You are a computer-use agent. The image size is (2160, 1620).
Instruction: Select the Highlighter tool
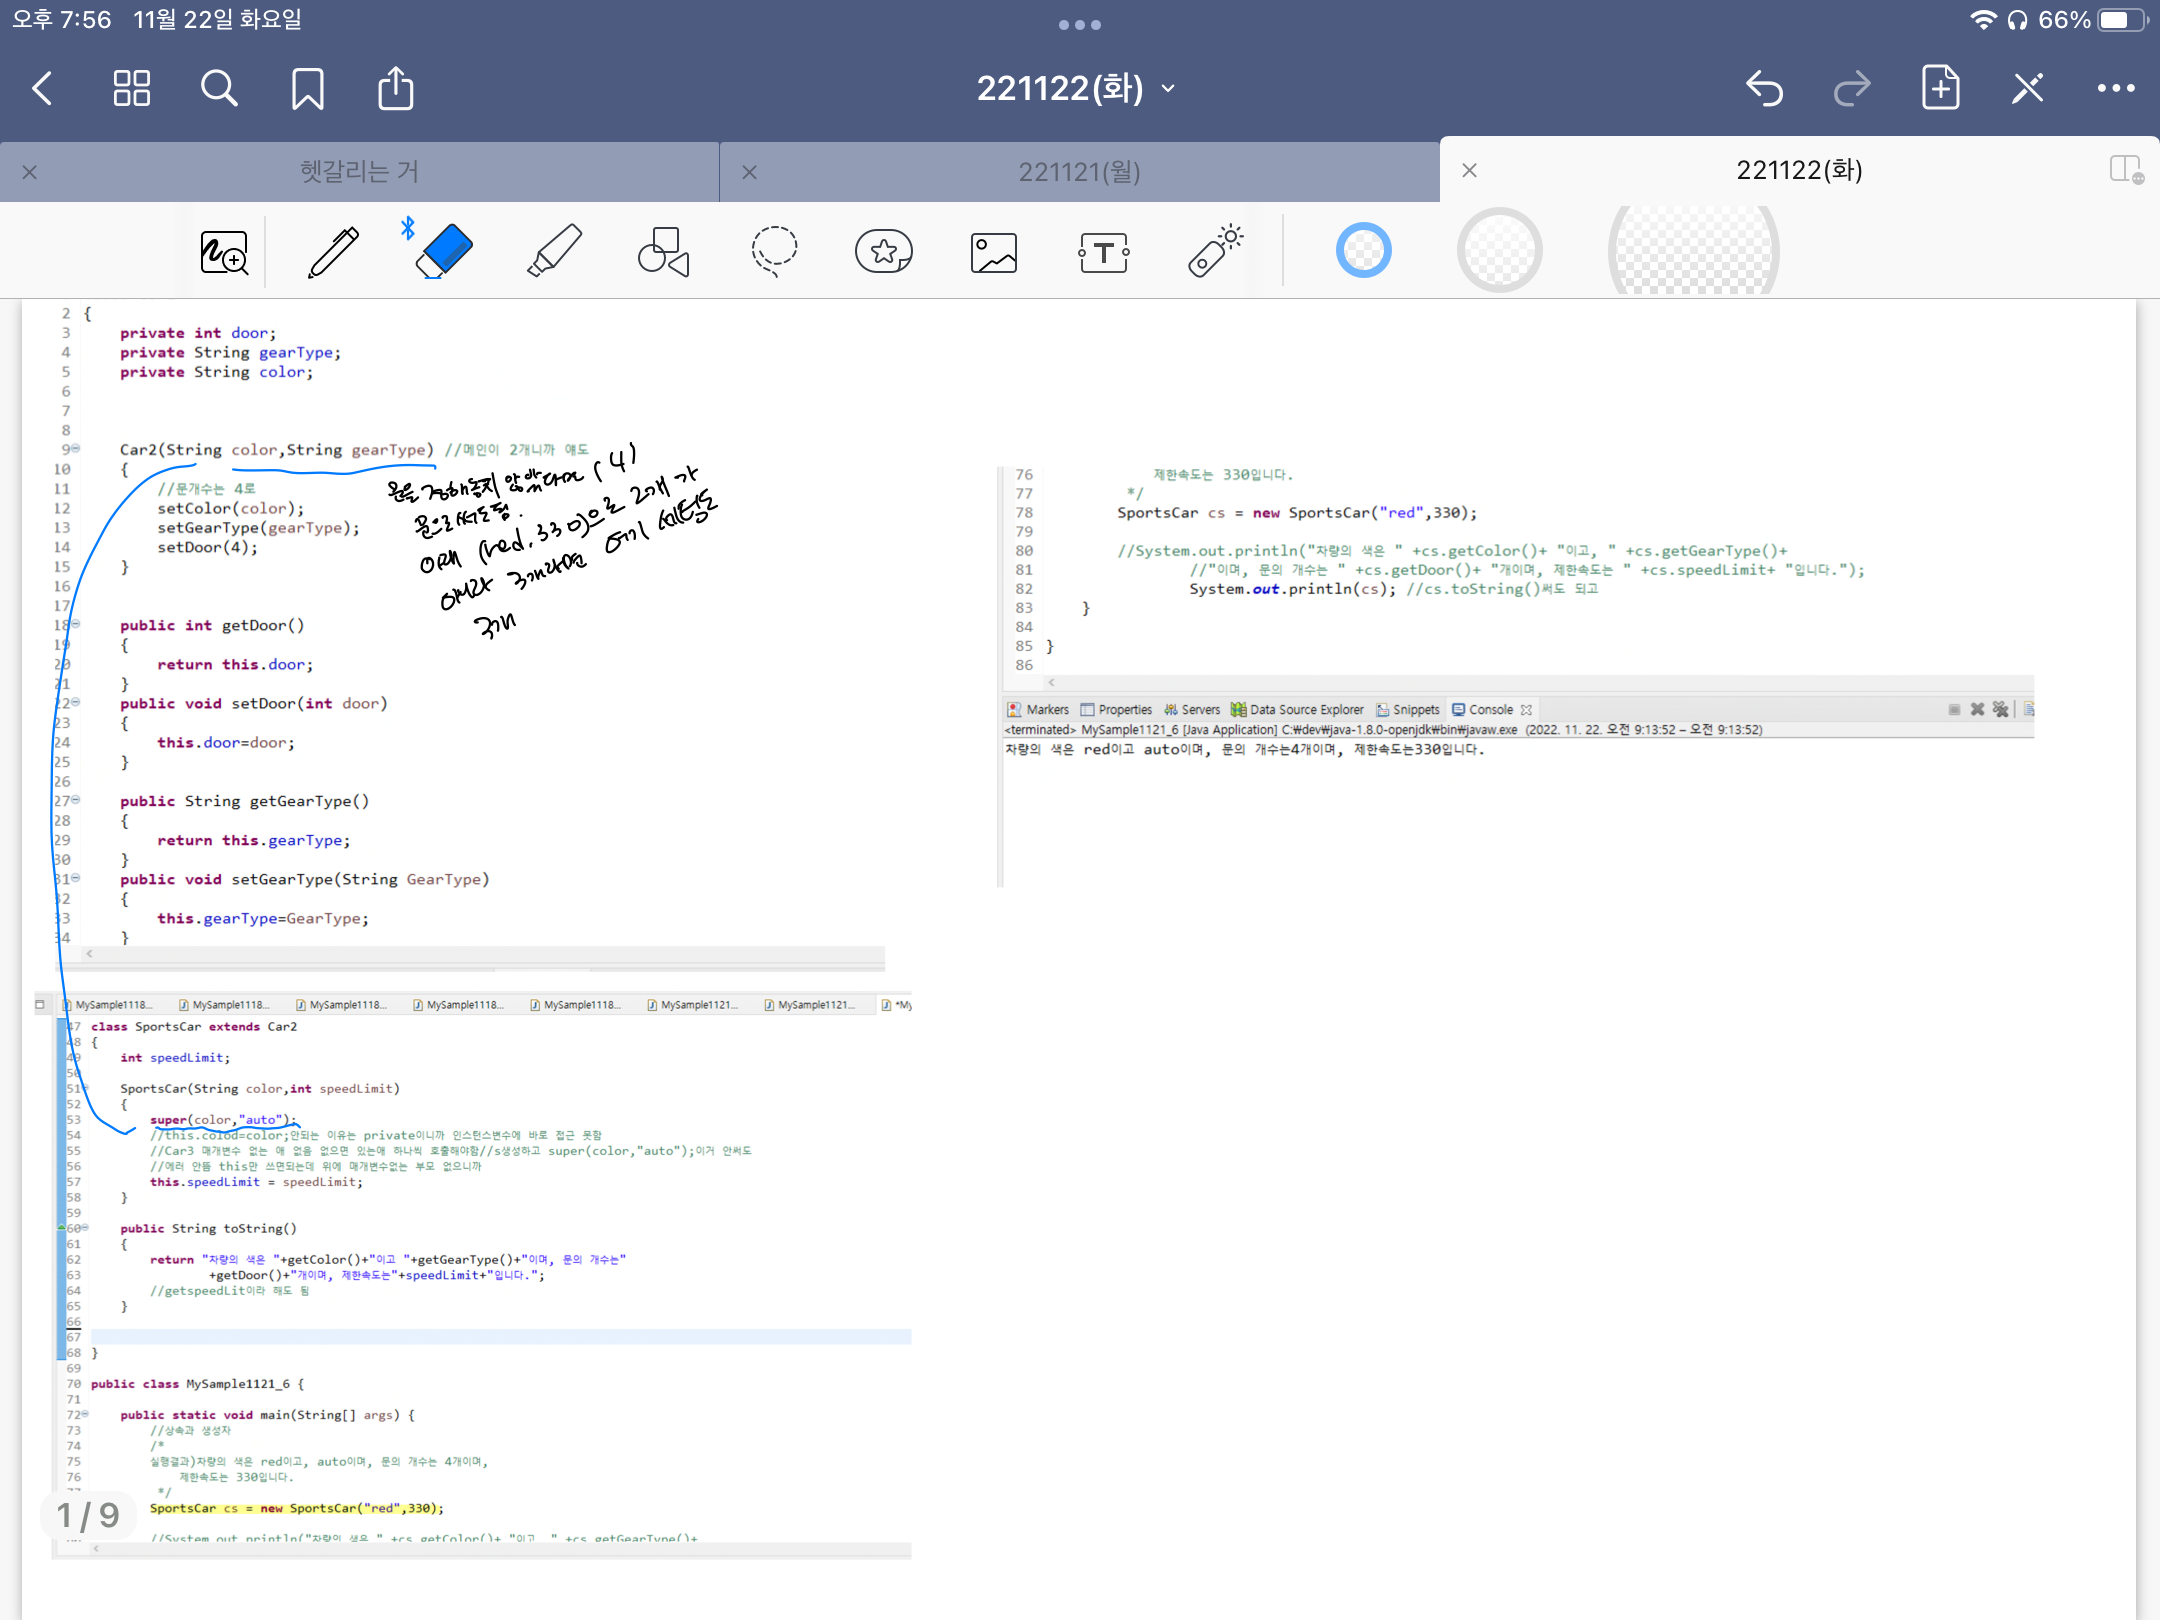click(x=554, y=250)
